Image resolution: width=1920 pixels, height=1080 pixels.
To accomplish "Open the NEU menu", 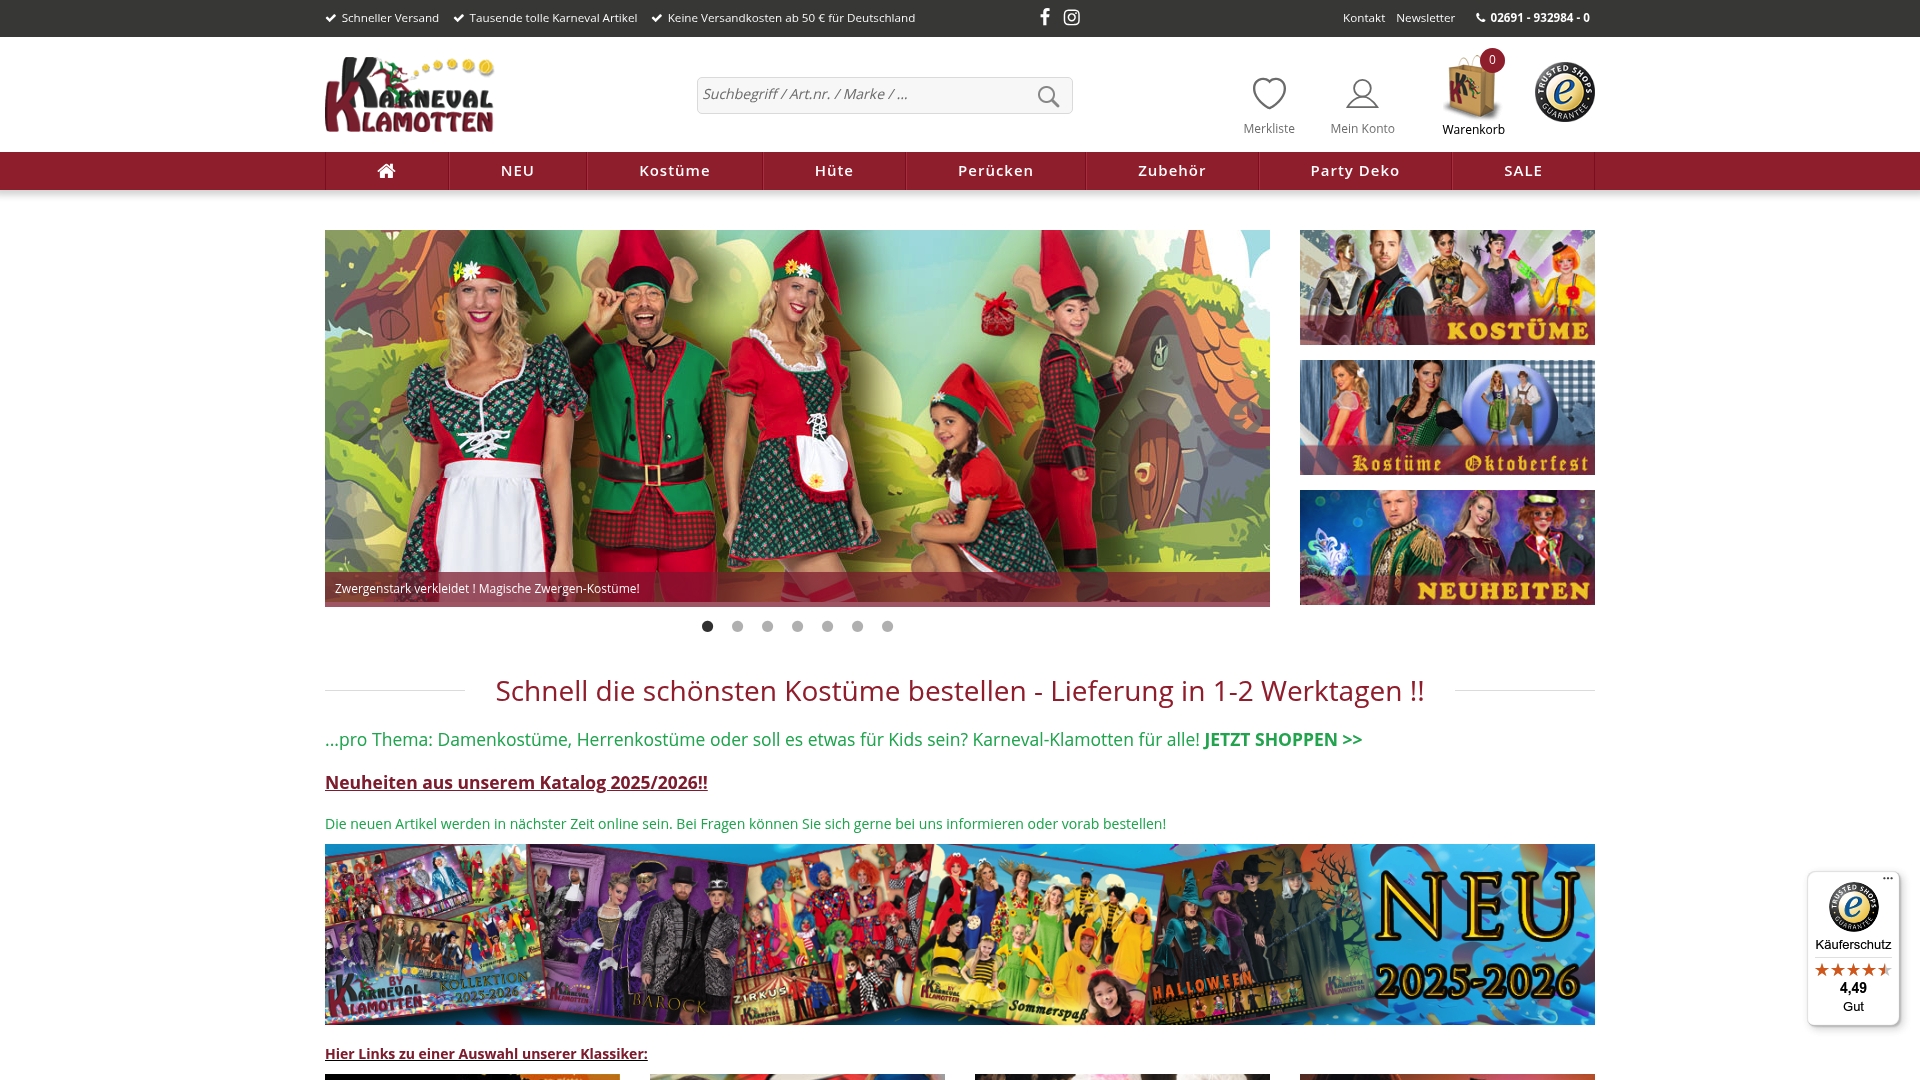I will click(518, 171).
